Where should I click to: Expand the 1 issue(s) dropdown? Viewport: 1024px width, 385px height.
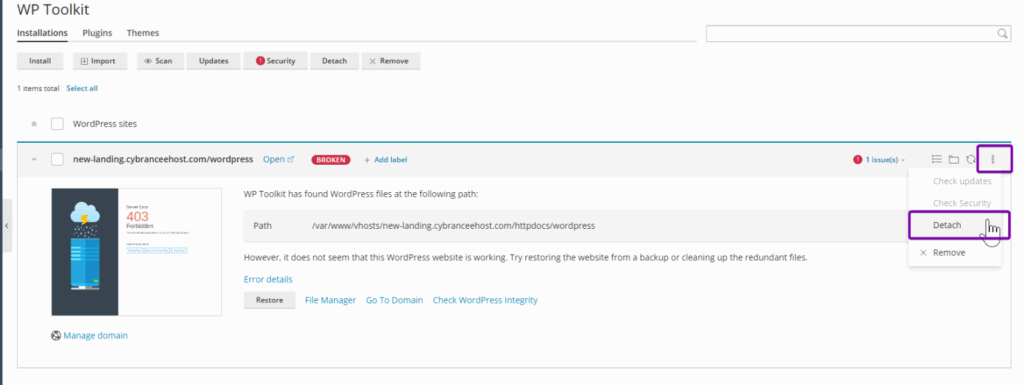[885, 159]
